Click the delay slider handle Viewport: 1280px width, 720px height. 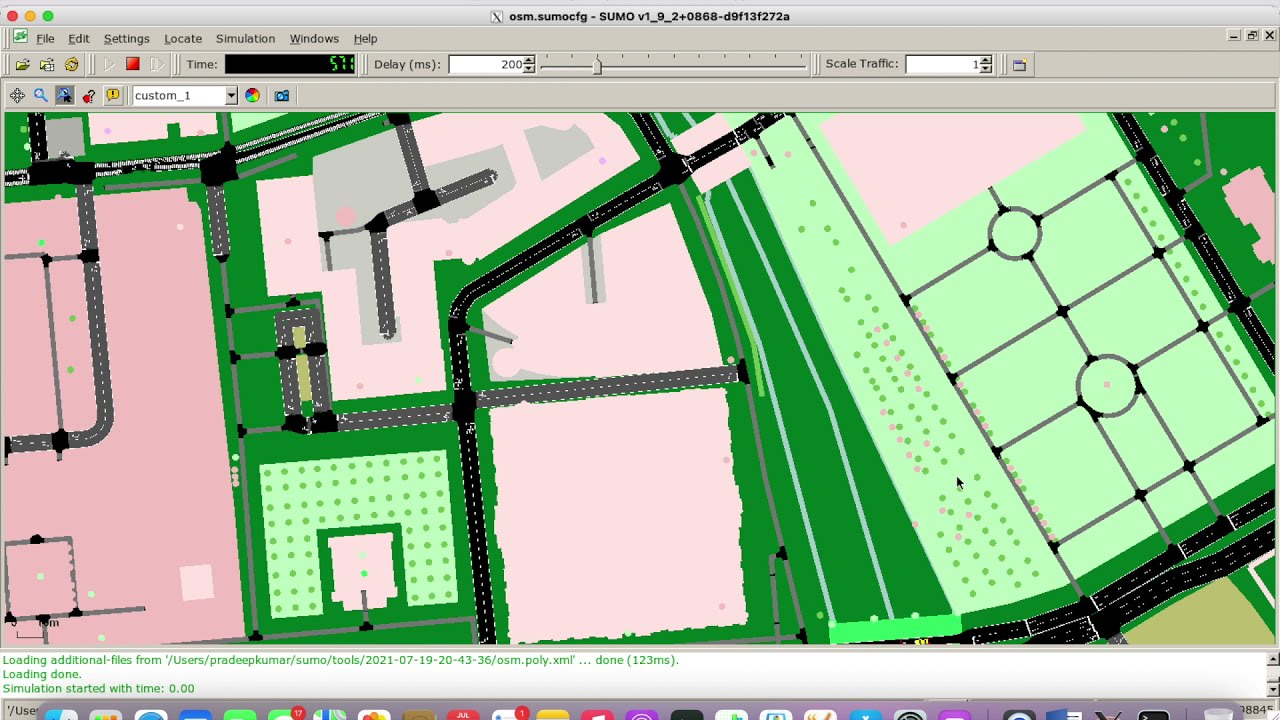[x=598, y=65]
